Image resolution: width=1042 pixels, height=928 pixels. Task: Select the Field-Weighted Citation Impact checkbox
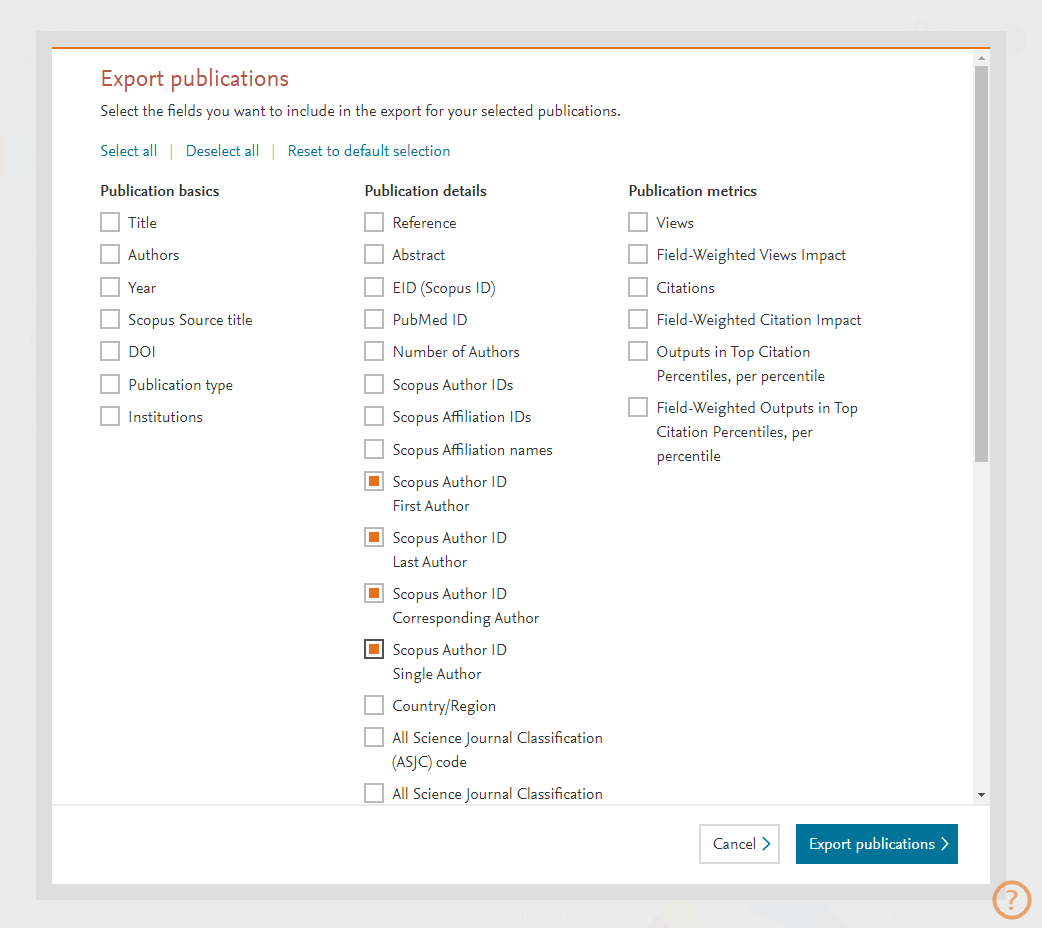tap(638, 319)
